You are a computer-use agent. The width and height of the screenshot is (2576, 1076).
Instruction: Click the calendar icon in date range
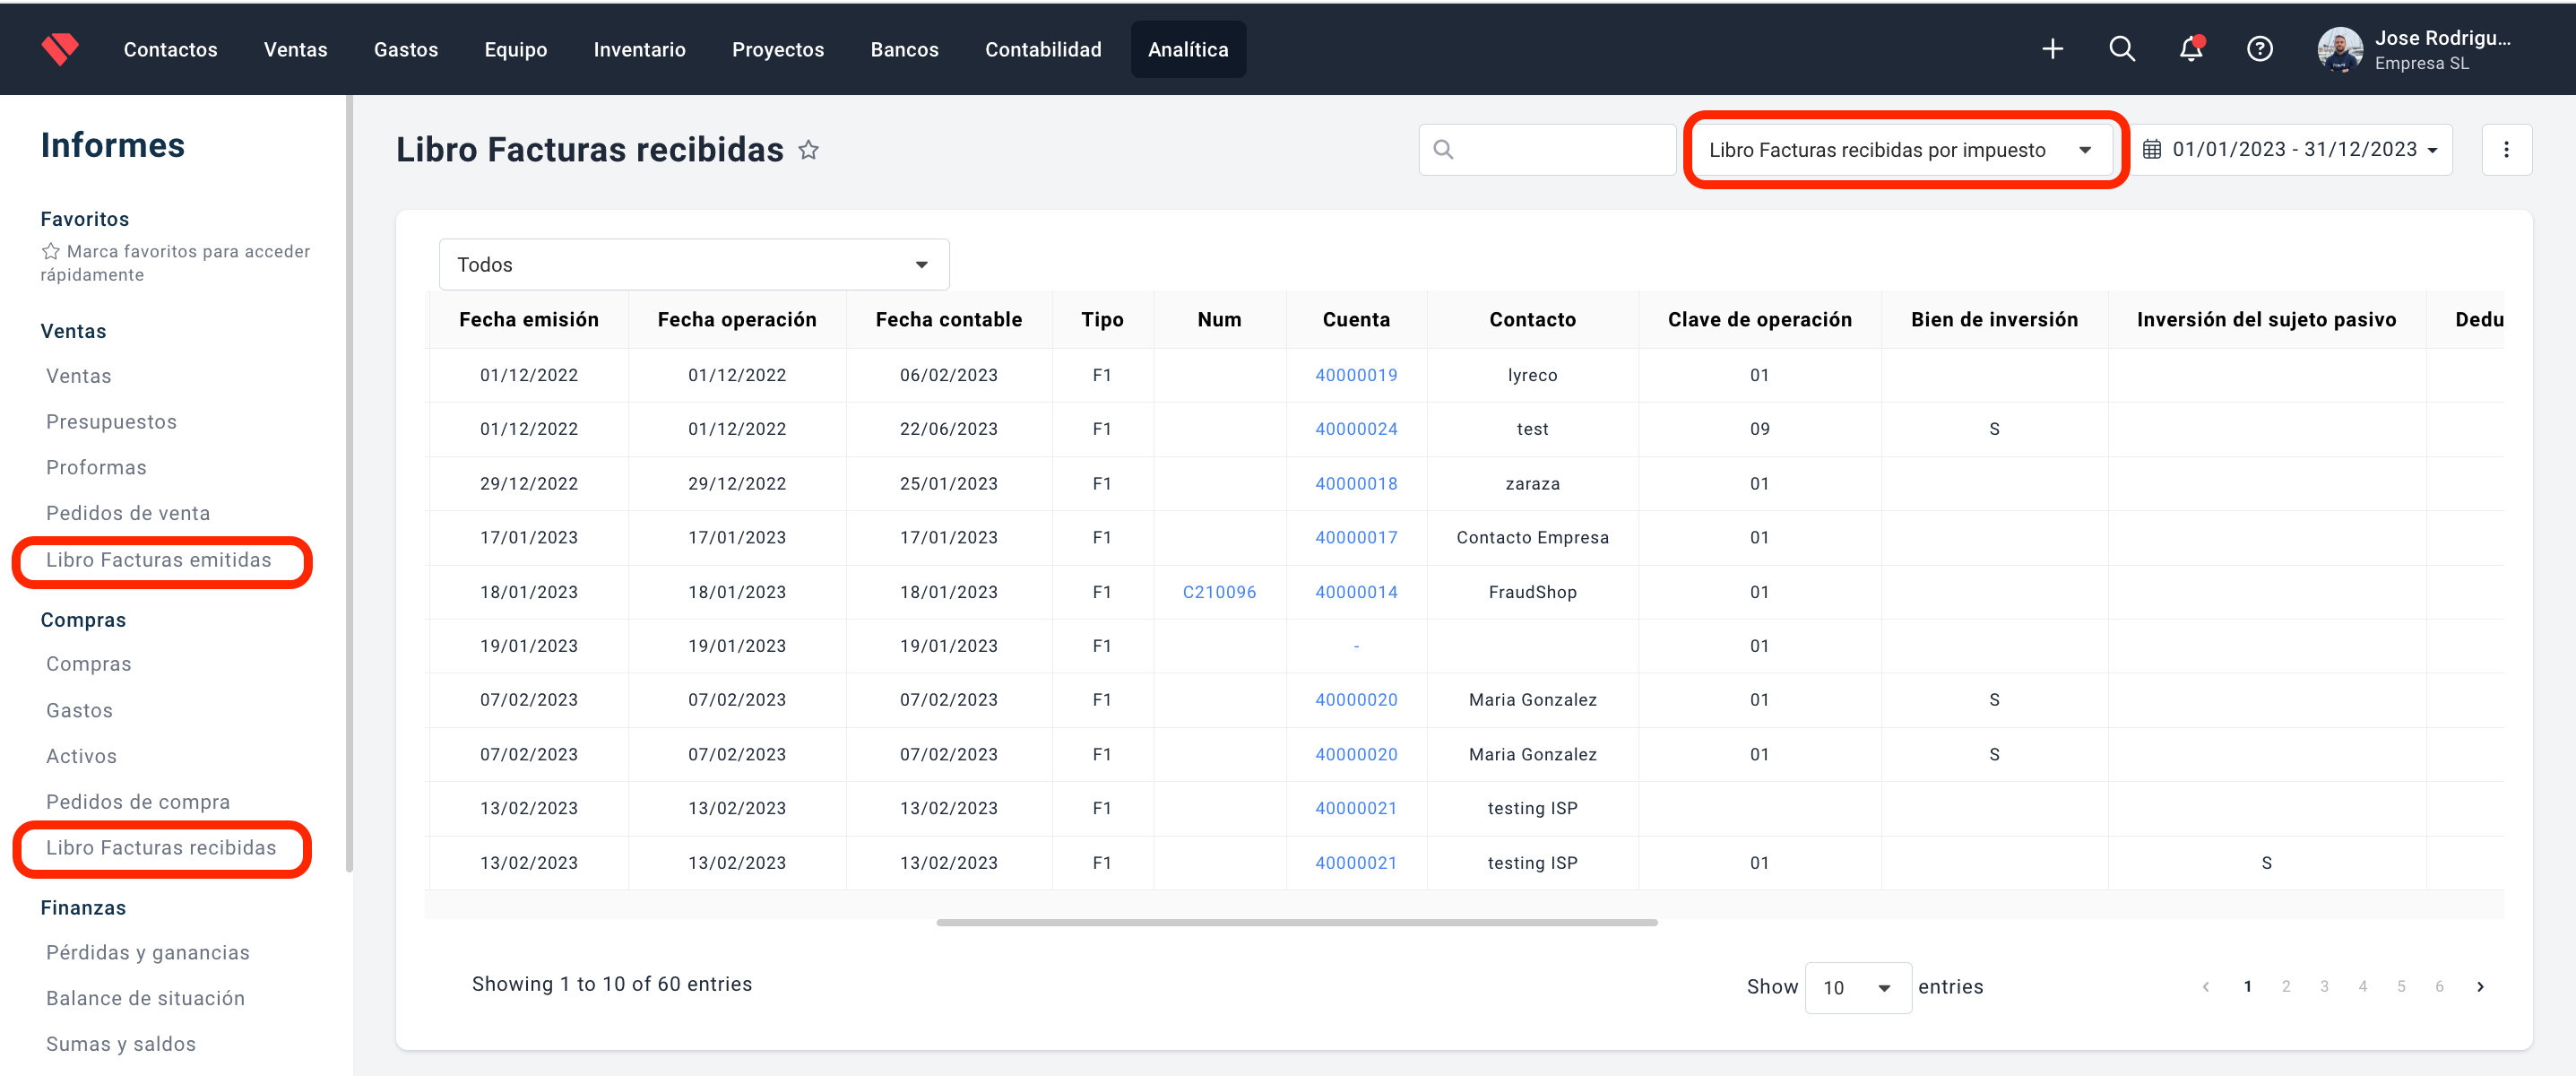(x=2152, y=150)
